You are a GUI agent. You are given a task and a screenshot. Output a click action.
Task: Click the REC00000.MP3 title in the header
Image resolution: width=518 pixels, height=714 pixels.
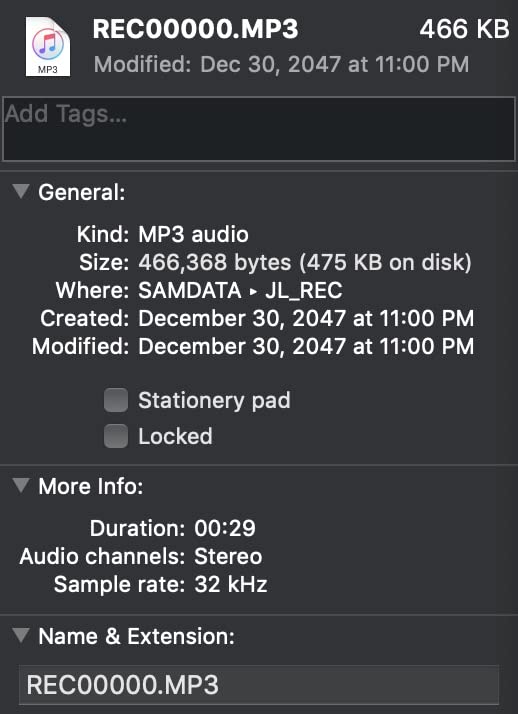(x=195, y=29)
